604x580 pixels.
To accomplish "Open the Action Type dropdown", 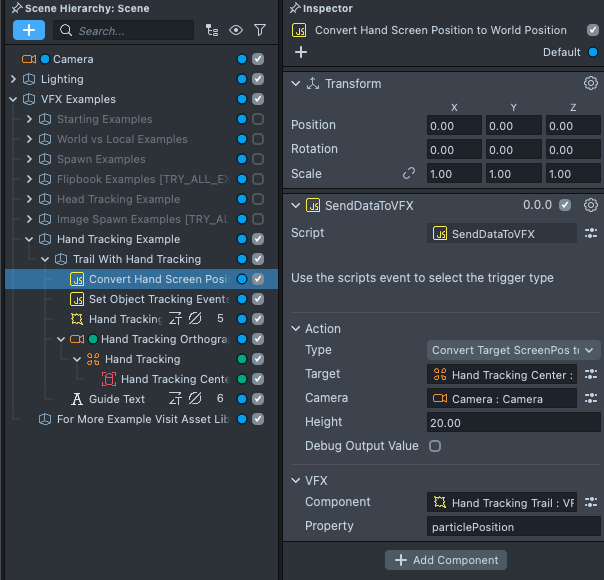I will point(513,350).
